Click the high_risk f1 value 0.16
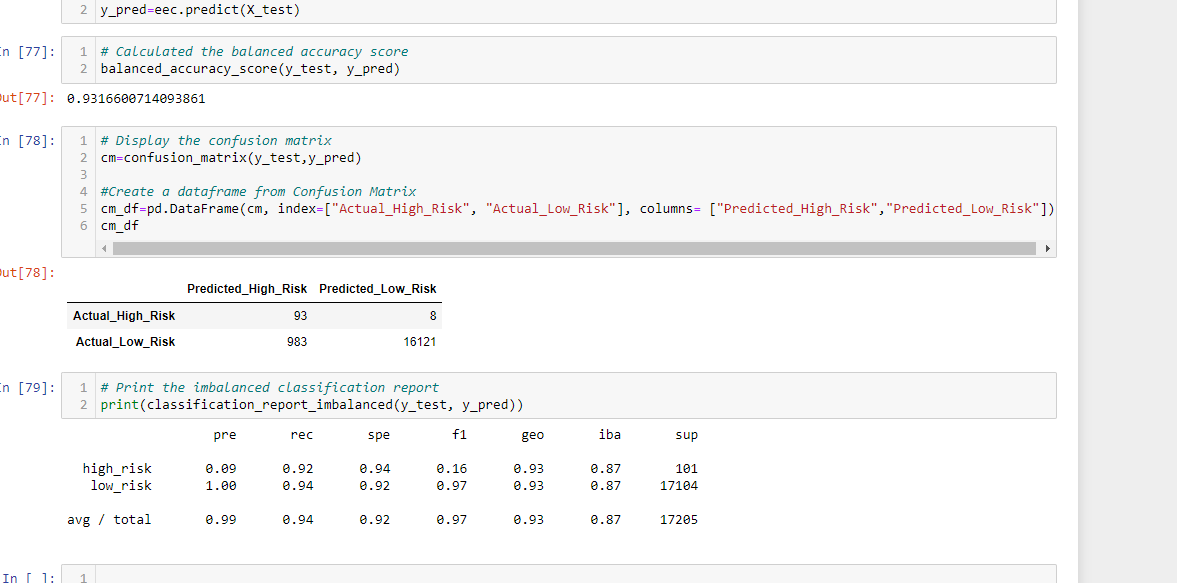Screen dimensions: 1177x583 click(452, 469)
